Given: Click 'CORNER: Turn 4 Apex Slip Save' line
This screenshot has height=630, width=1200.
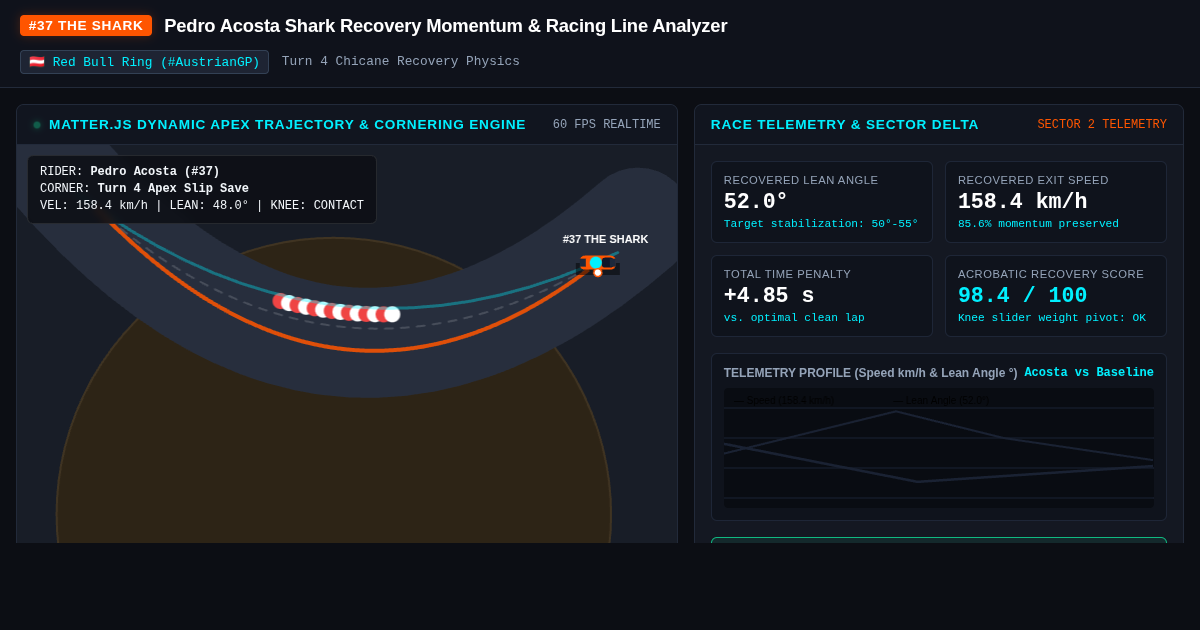Looking at the screenshot, I should click(144, 189).
